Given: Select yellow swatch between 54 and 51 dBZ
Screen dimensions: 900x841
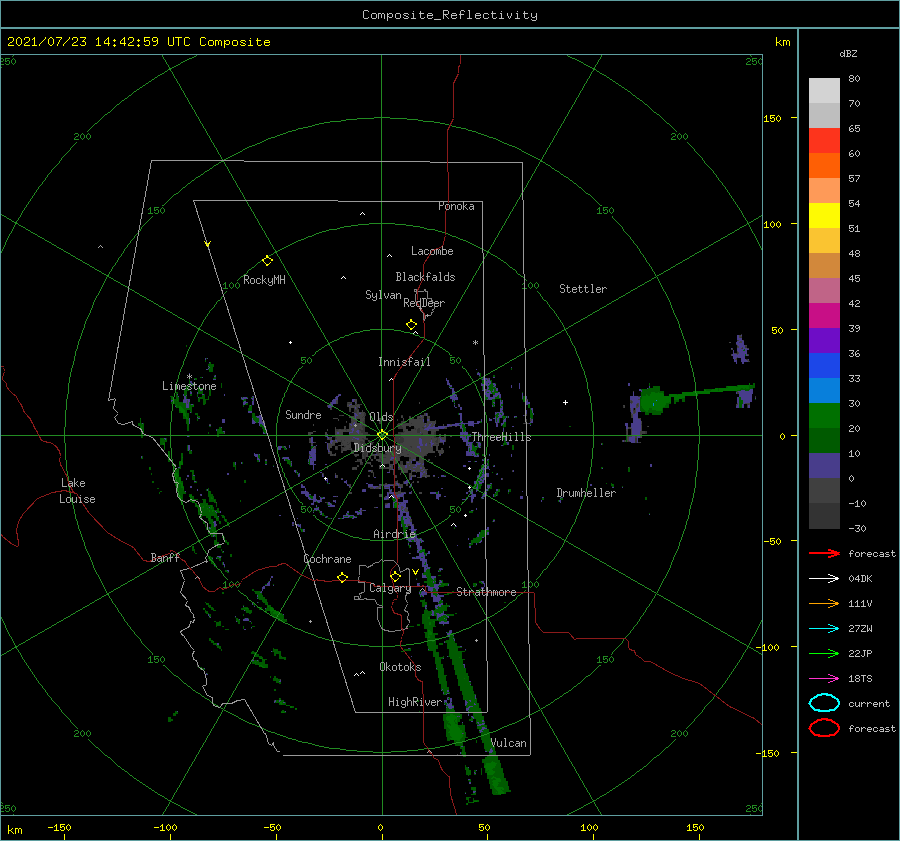Looking at the screenshot, I should point(824,215).
